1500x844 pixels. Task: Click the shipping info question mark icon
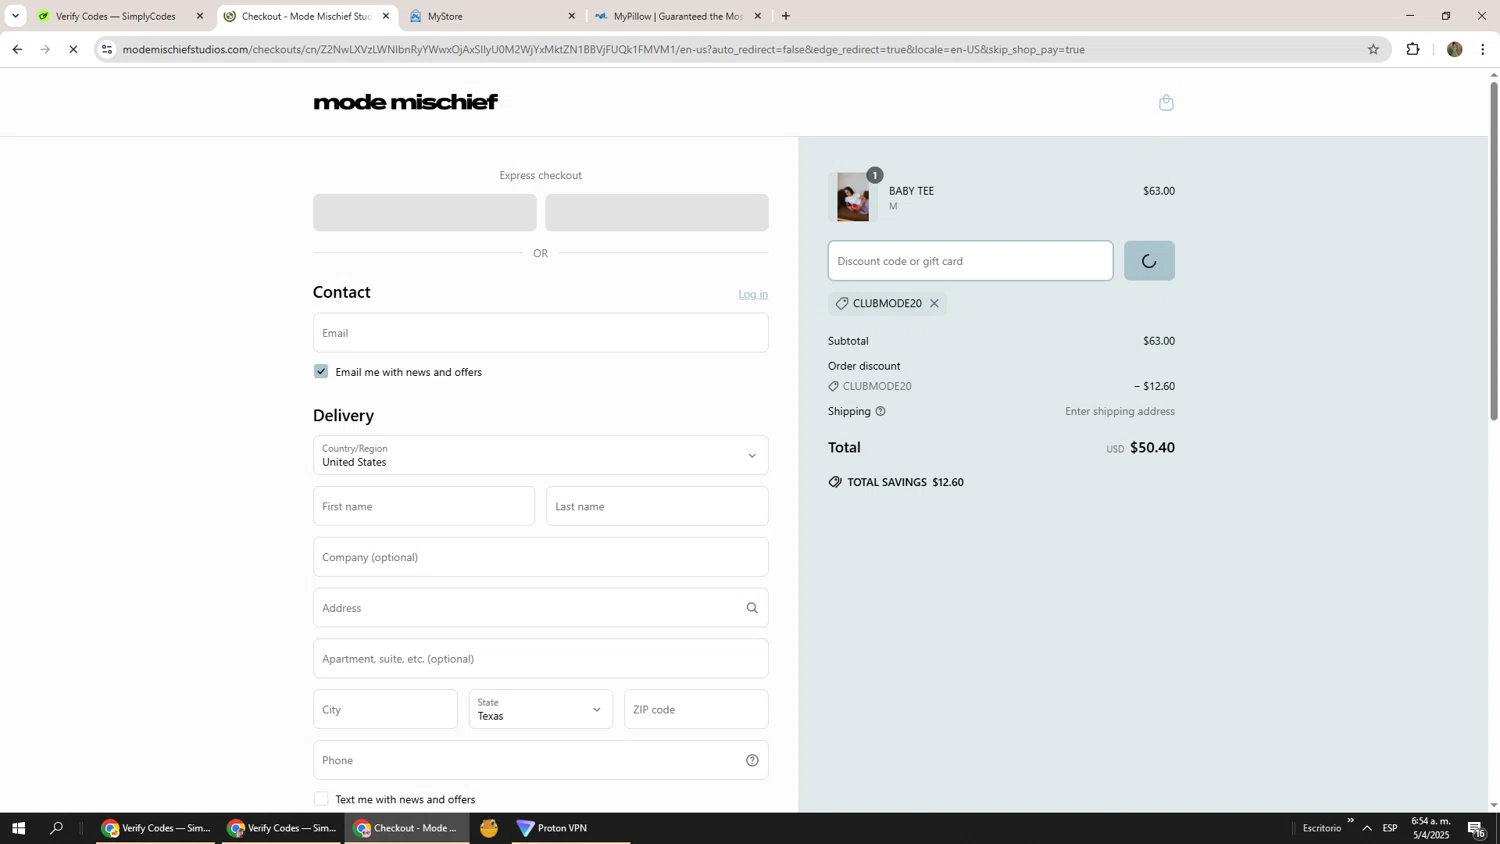[x=880, y=411]
